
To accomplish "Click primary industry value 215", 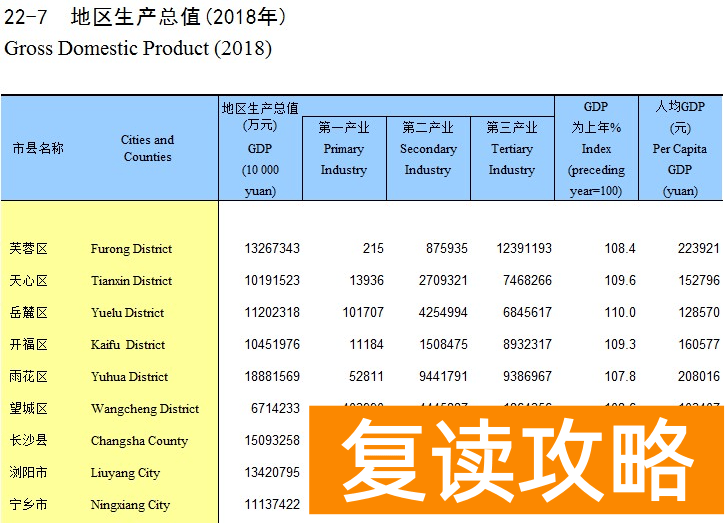I will point(373,249).
